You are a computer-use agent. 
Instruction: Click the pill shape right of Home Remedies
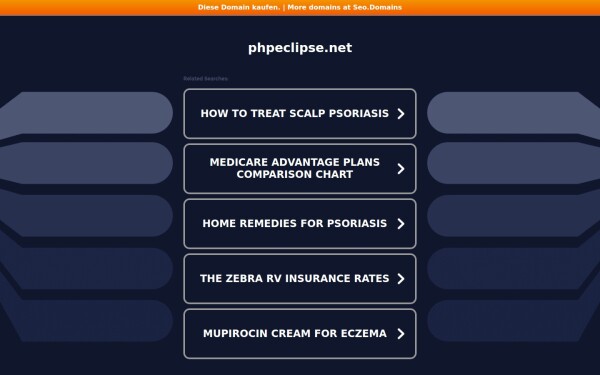(x=513, y=216)
